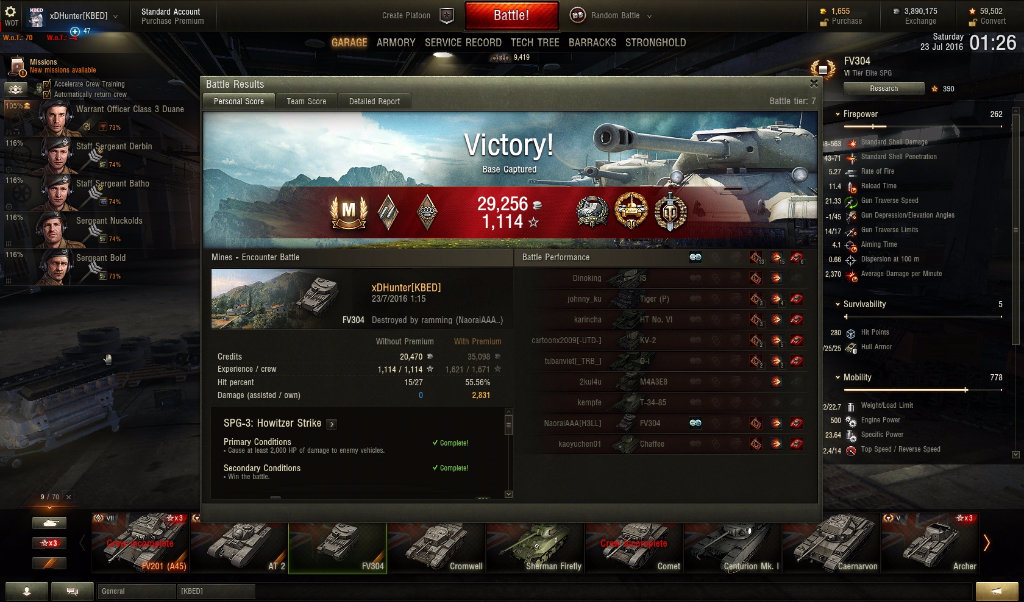The height and width of the screenshot is (602, 1024).
Task: Open the Detailed Report tab
Action: [x=374, y=101]
